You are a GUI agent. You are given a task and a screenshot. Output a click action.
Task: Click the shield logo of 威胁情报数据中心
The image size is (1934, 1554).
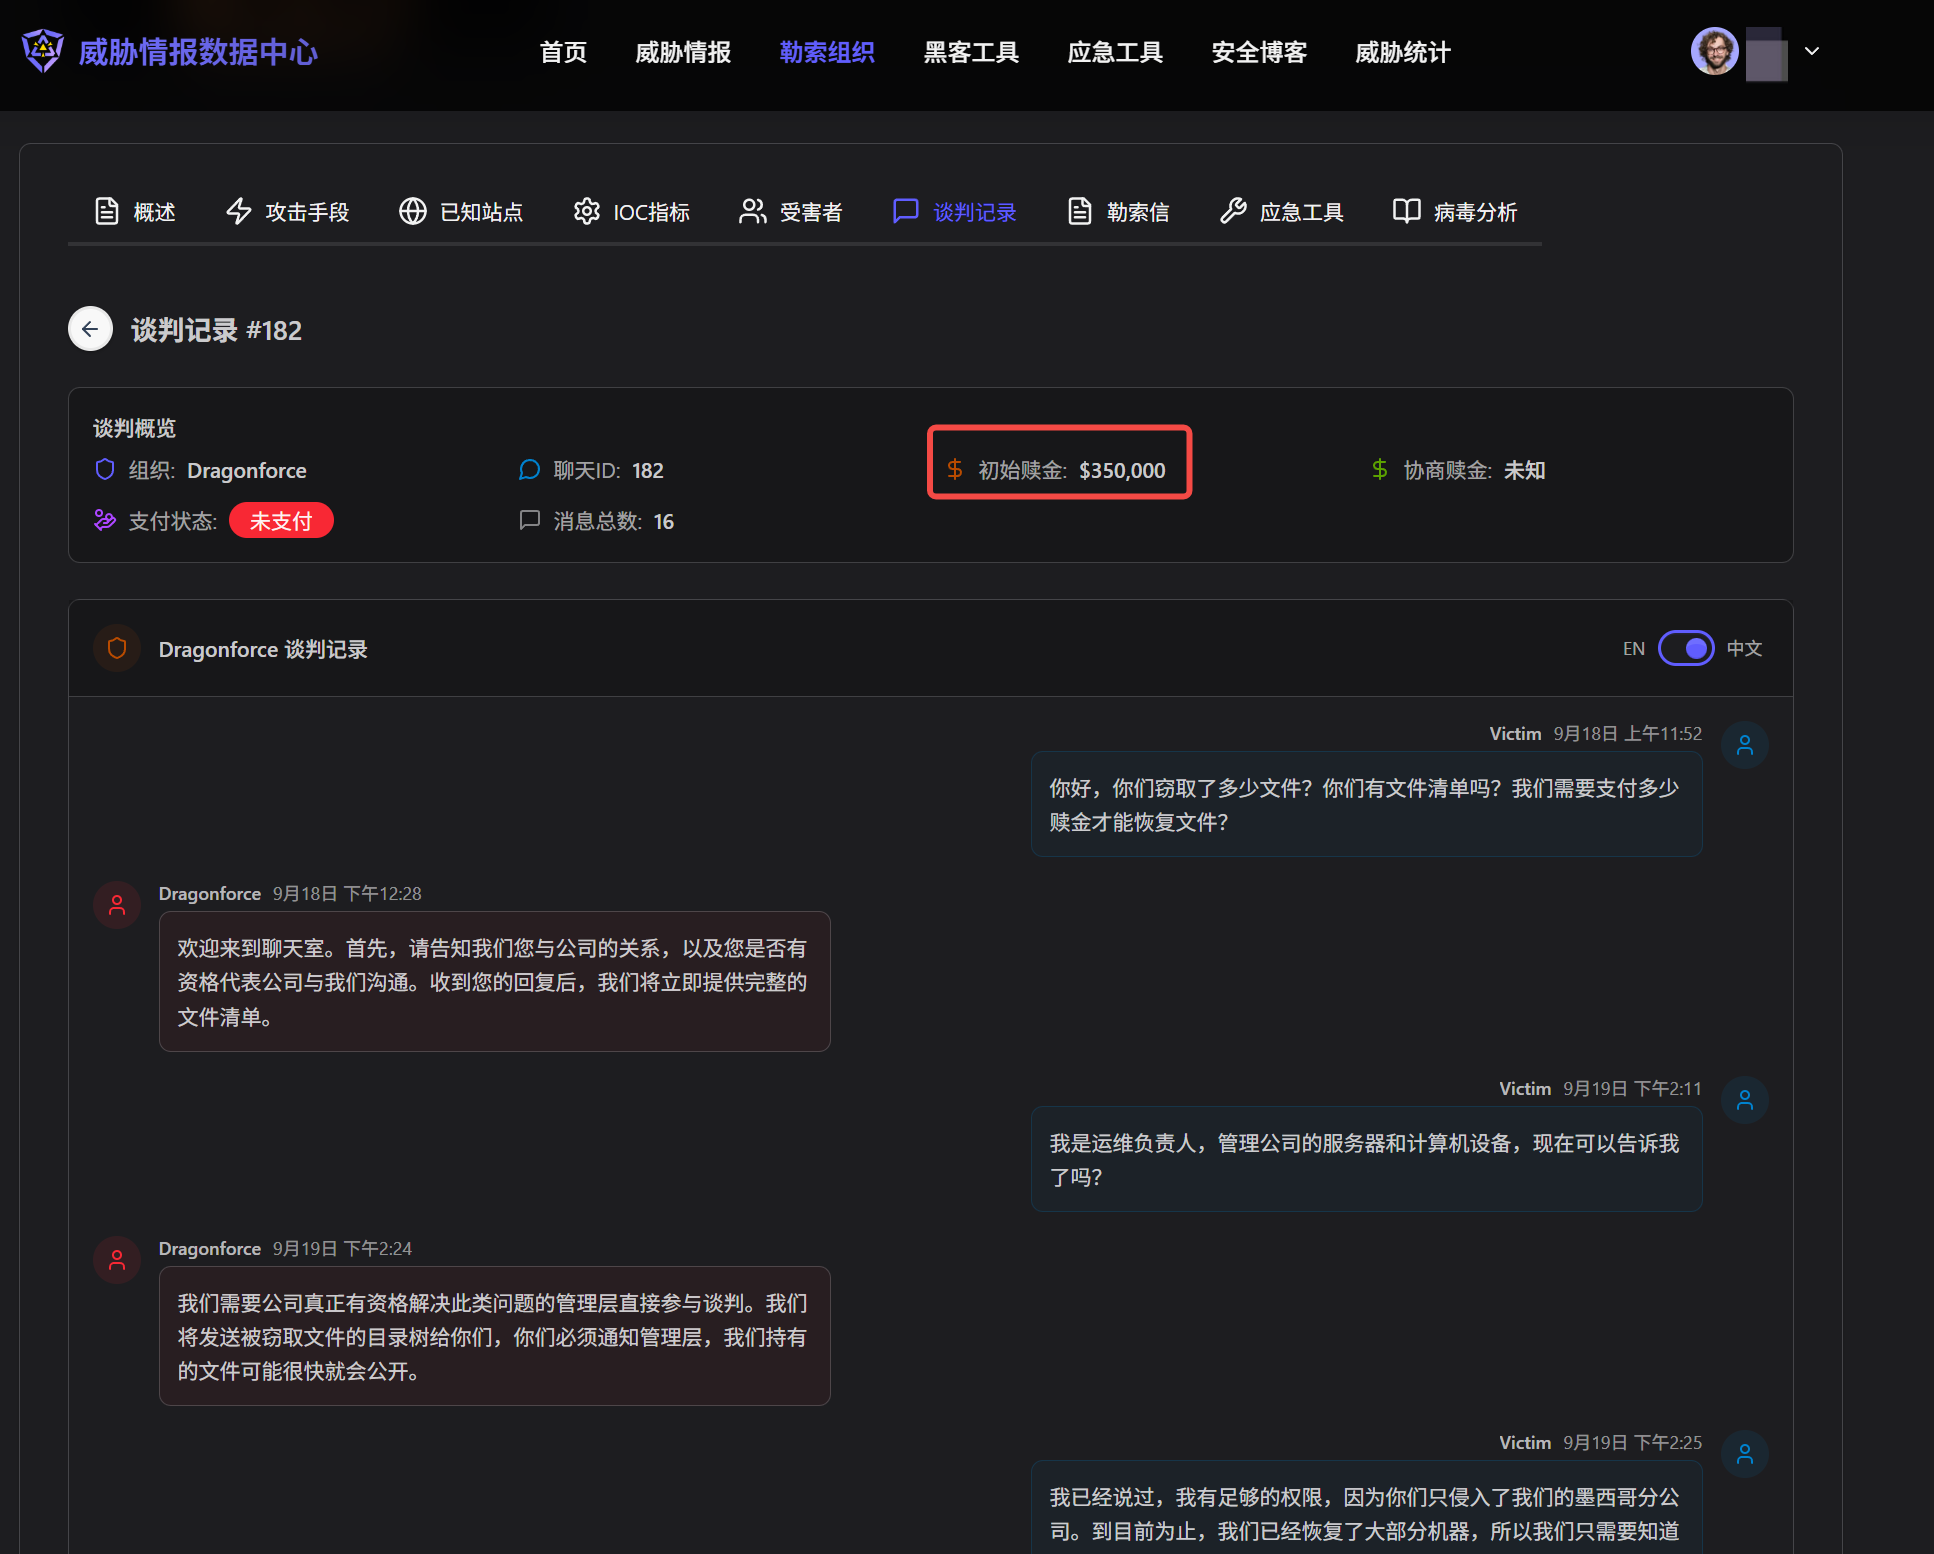point(43,51)
